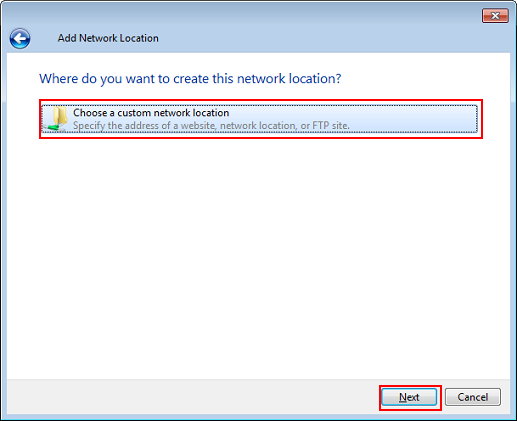Screen dimensions: 517x421
Task: Click the white X on red close button
Action: [x=495, y=16]
